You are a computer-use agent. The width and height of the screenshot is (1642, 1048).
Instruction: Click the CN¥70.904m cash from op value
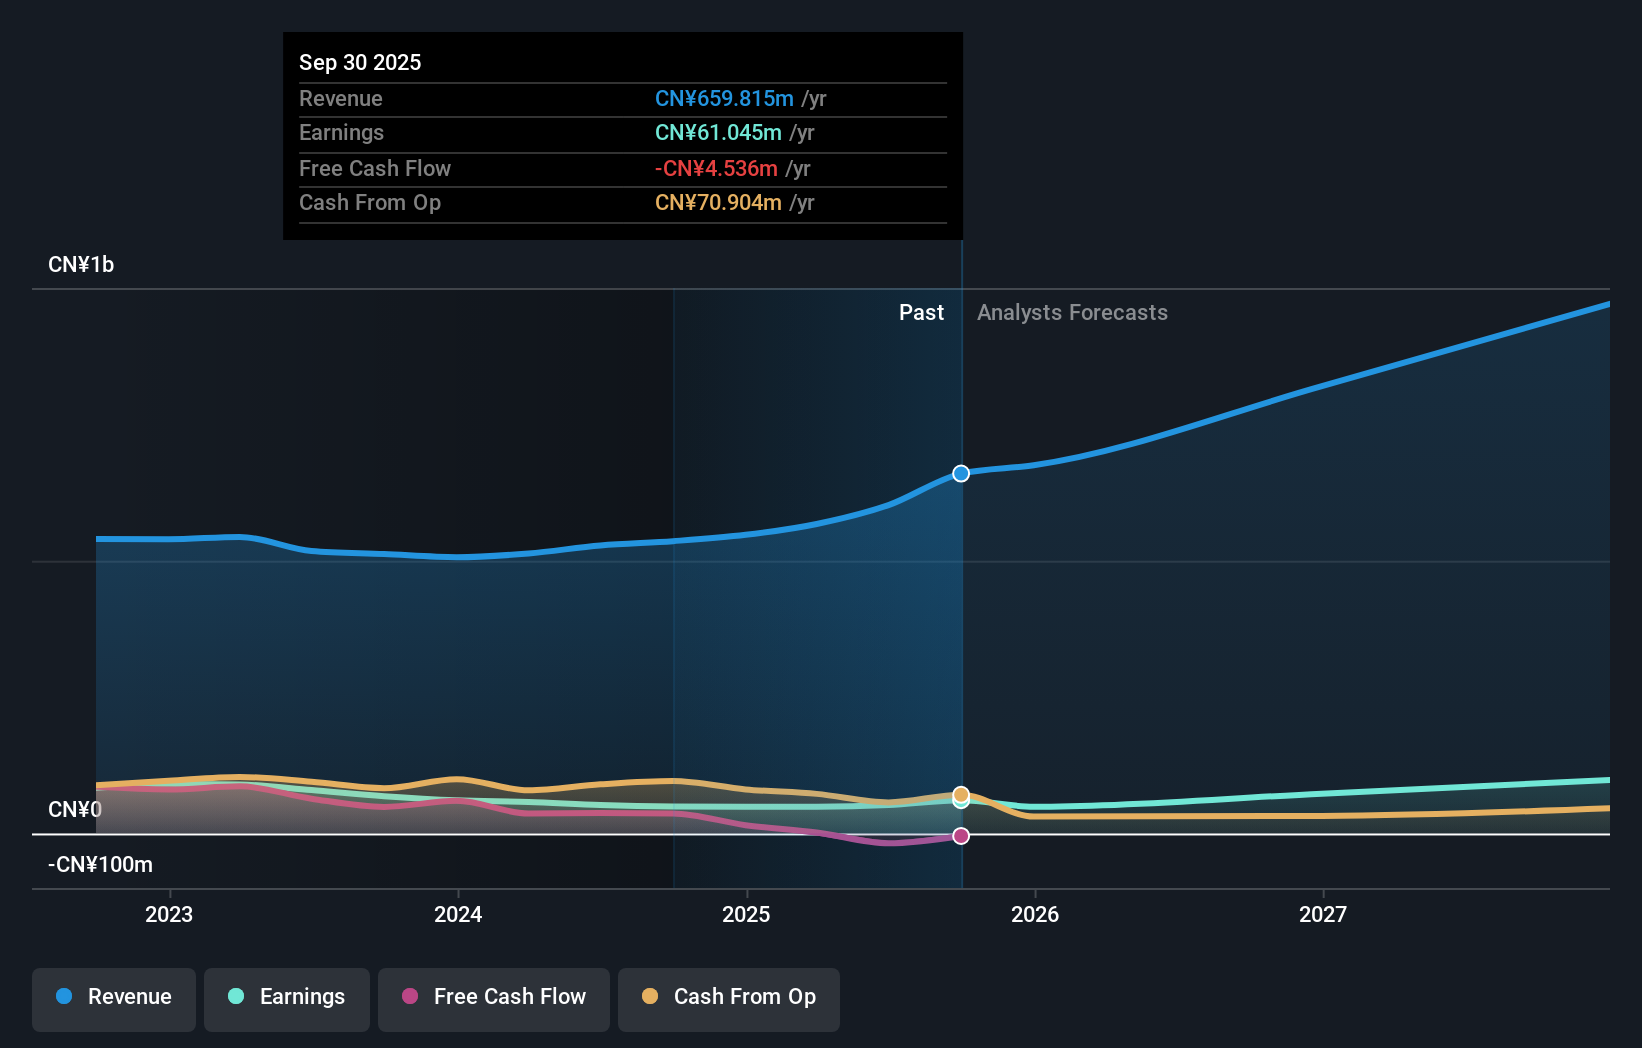pos(718,202)
